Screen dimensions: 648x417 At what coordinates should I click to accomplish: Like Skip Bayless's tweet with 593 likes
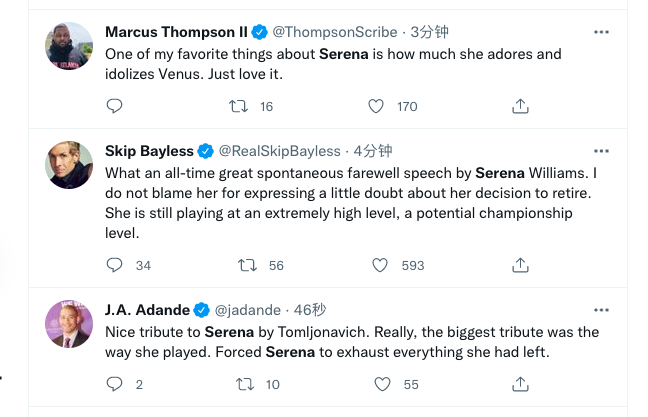[380, 265]
